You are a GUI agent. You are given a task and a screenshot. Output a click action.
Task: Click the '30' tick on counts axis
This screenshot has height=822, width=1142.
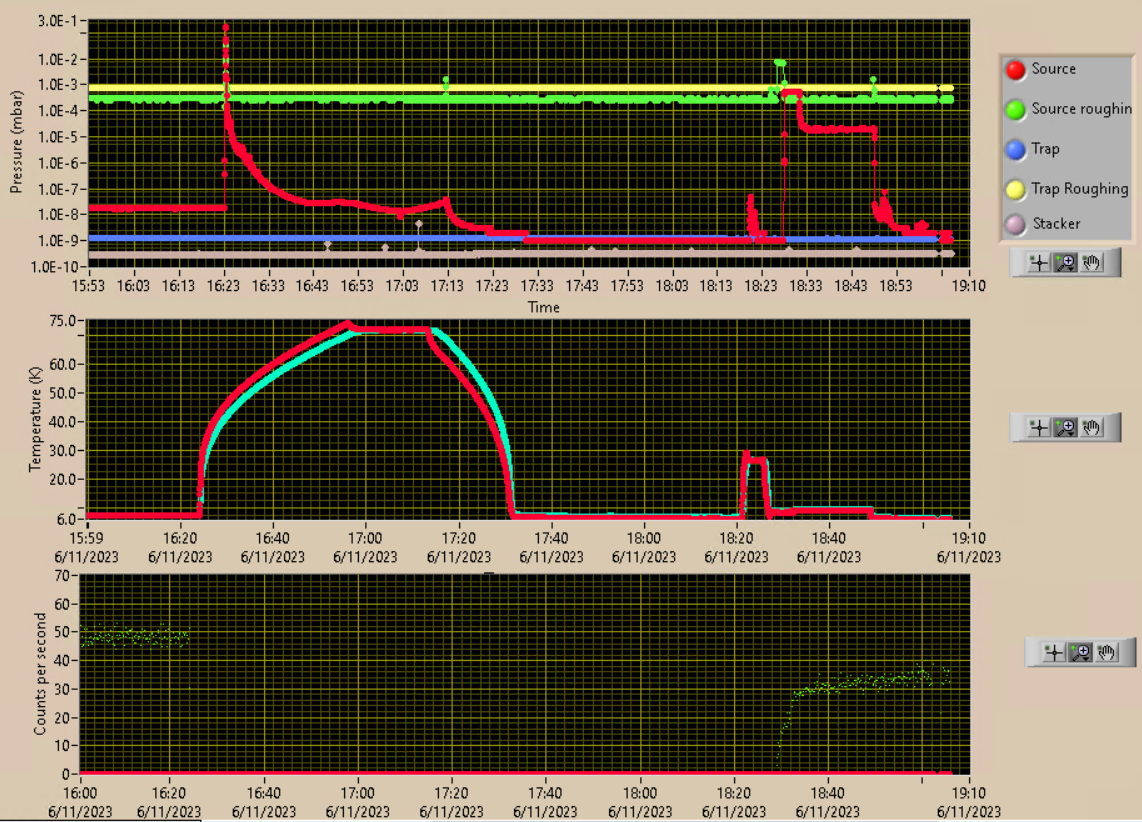pyautogui.click(x=62, y=689)
